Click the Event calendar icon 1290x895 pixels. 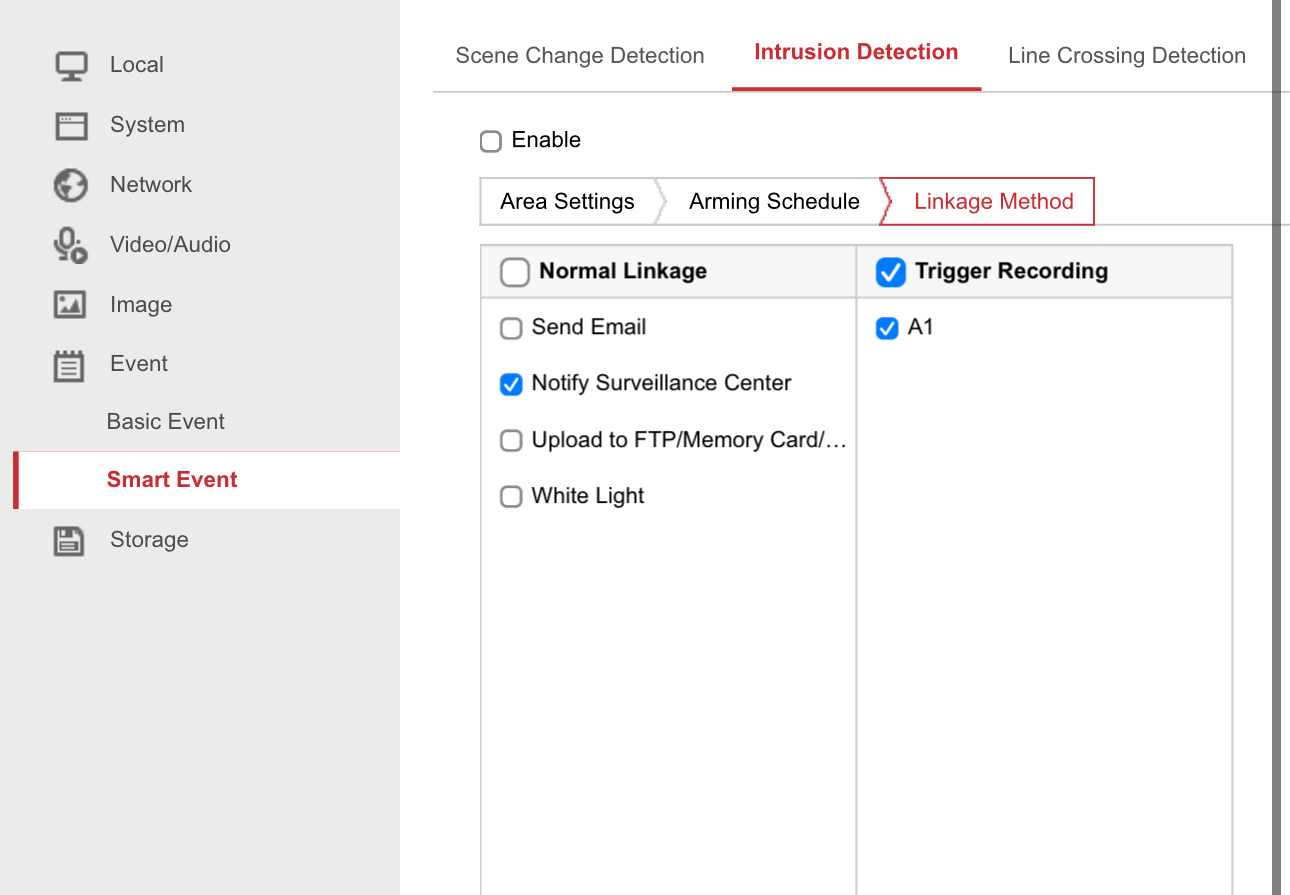click(x=70, y=365)
